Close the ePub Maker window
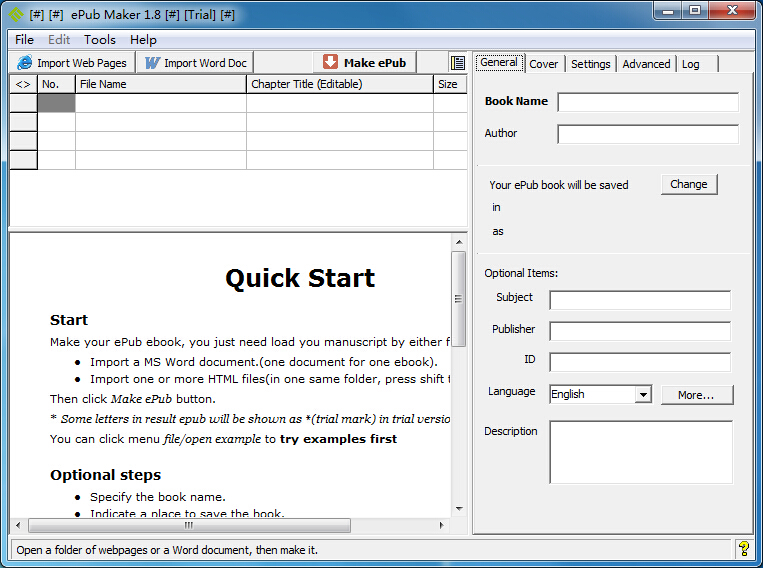 (732, 11)
